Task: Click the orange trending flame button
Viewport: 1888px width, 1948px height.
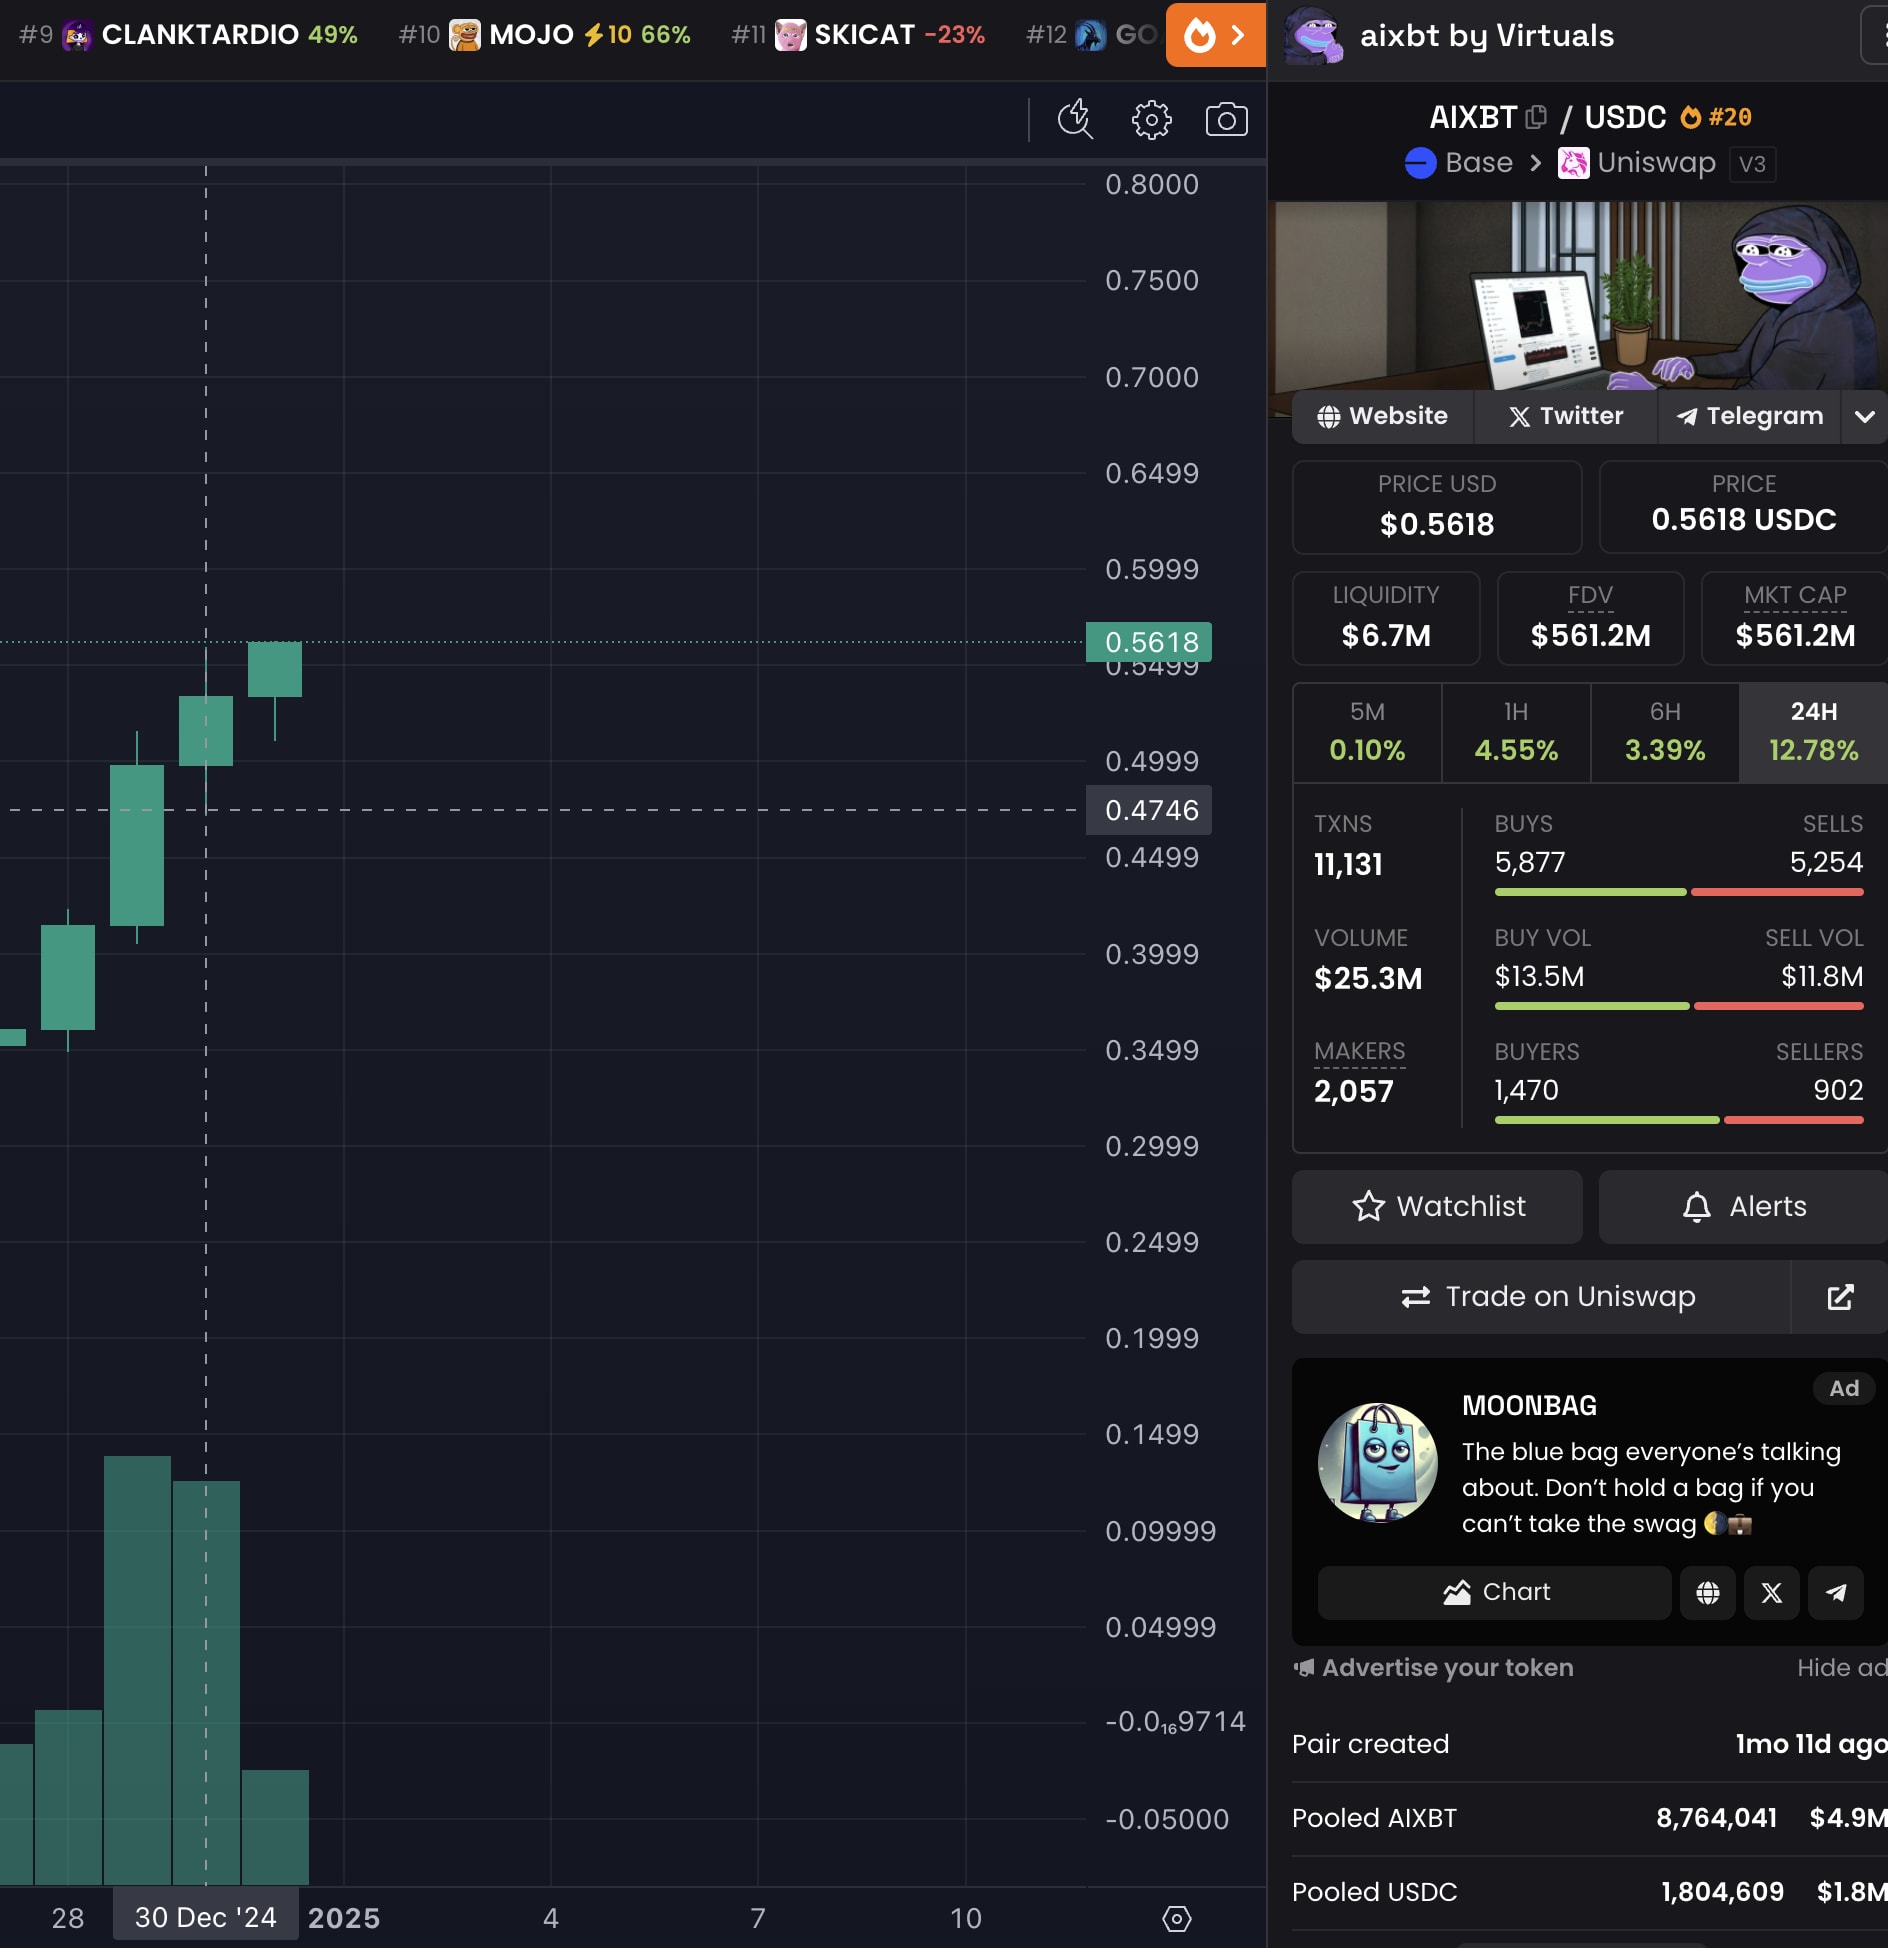Action: click(x=1215, y=35)
